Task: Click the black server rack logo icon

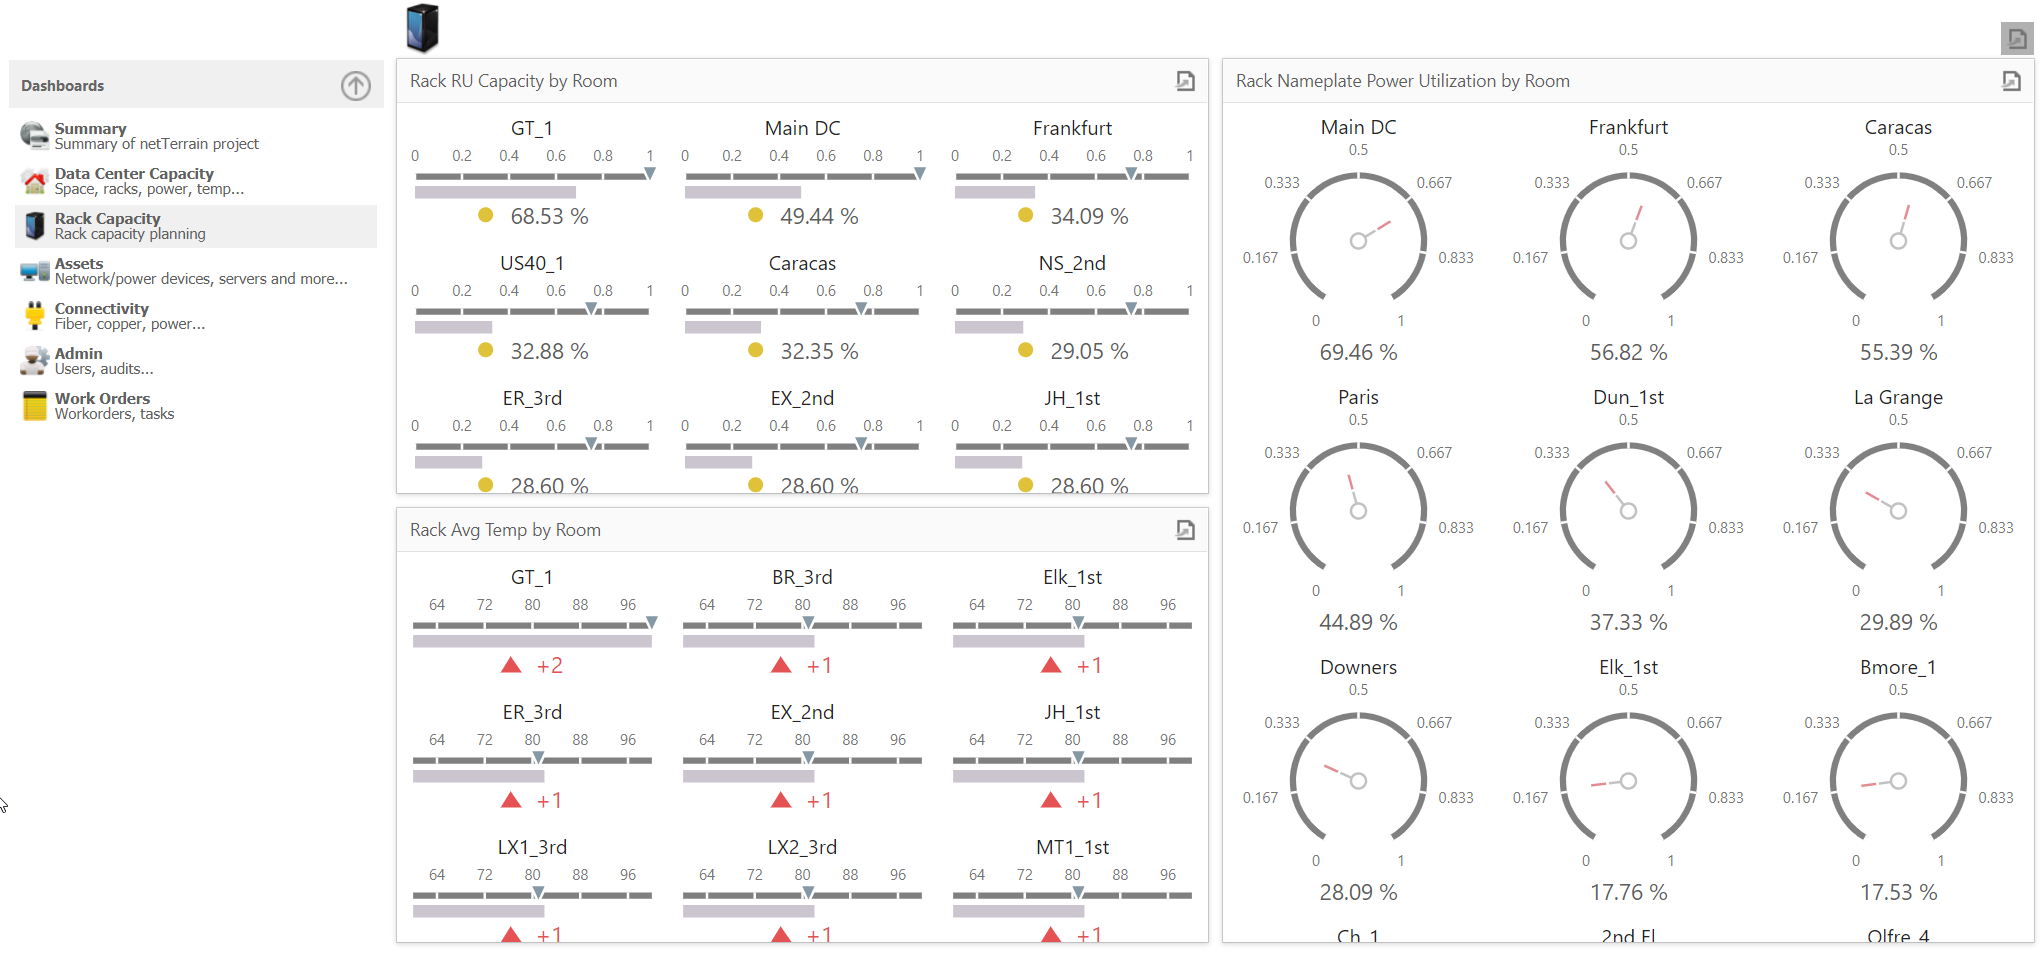Action: (422, 28)
